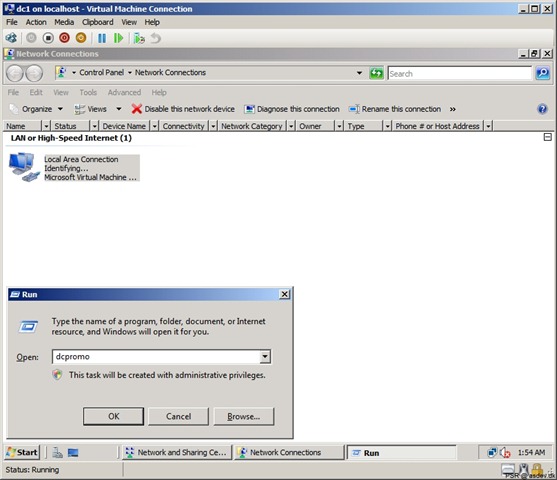Image resolution: width=557 pixels, height=480 pixels.
Task: Open the Name column filter dropdown
Action: click(46, 126)
